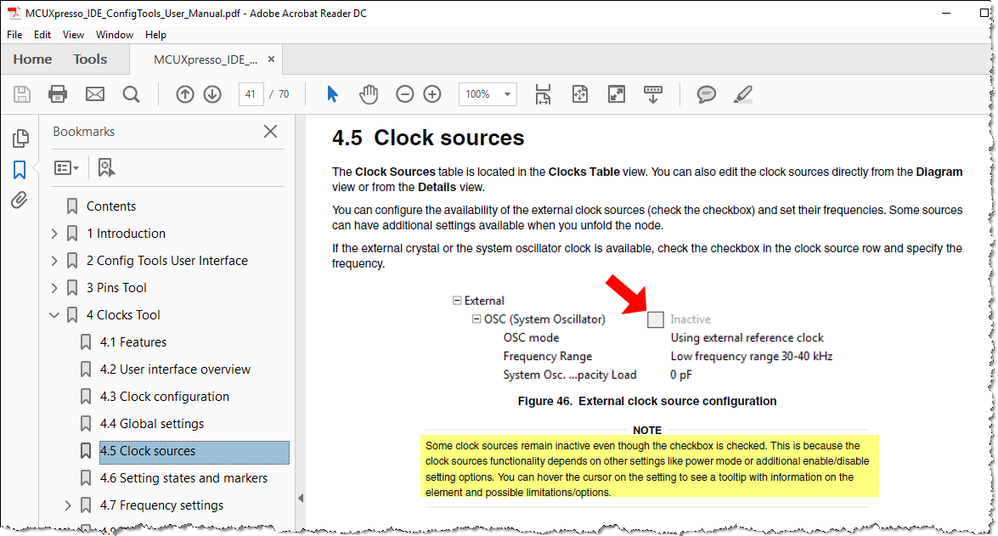Image resolution: width=998 pixels, height=536 pixels.
Task: Jump to 2 Config Tools User Interface
Action: pyautogui.click(x=167, y=261)
